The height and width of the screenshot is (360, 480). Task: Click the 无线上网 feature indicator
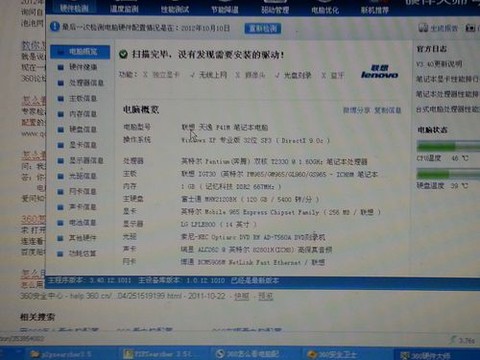(x=209, y=75)
